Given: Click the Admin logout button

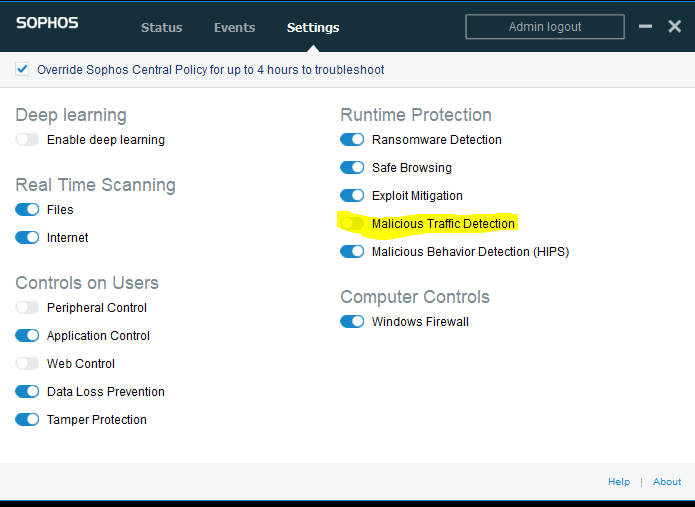Looking at the screenshot, I should click(x=545, y=27).
